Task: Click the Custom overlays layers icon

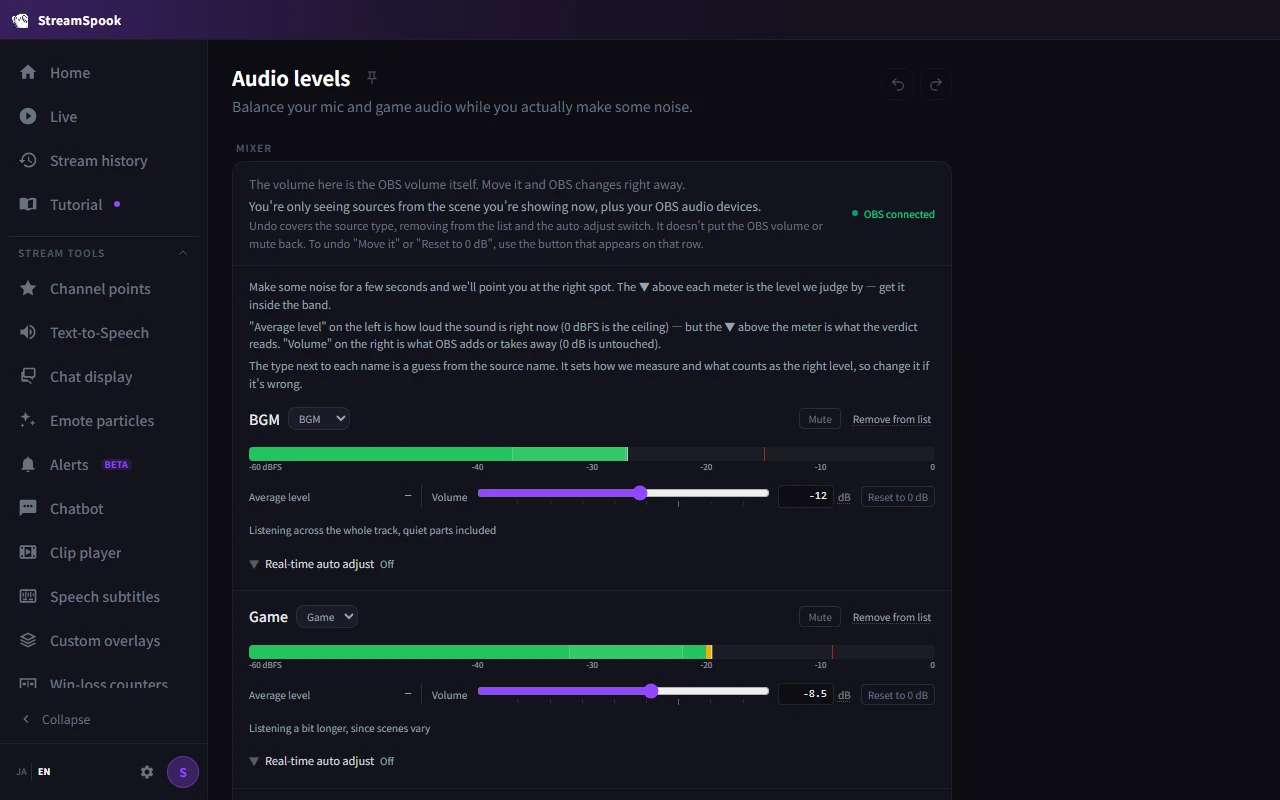Action: (x=28, y=640)
